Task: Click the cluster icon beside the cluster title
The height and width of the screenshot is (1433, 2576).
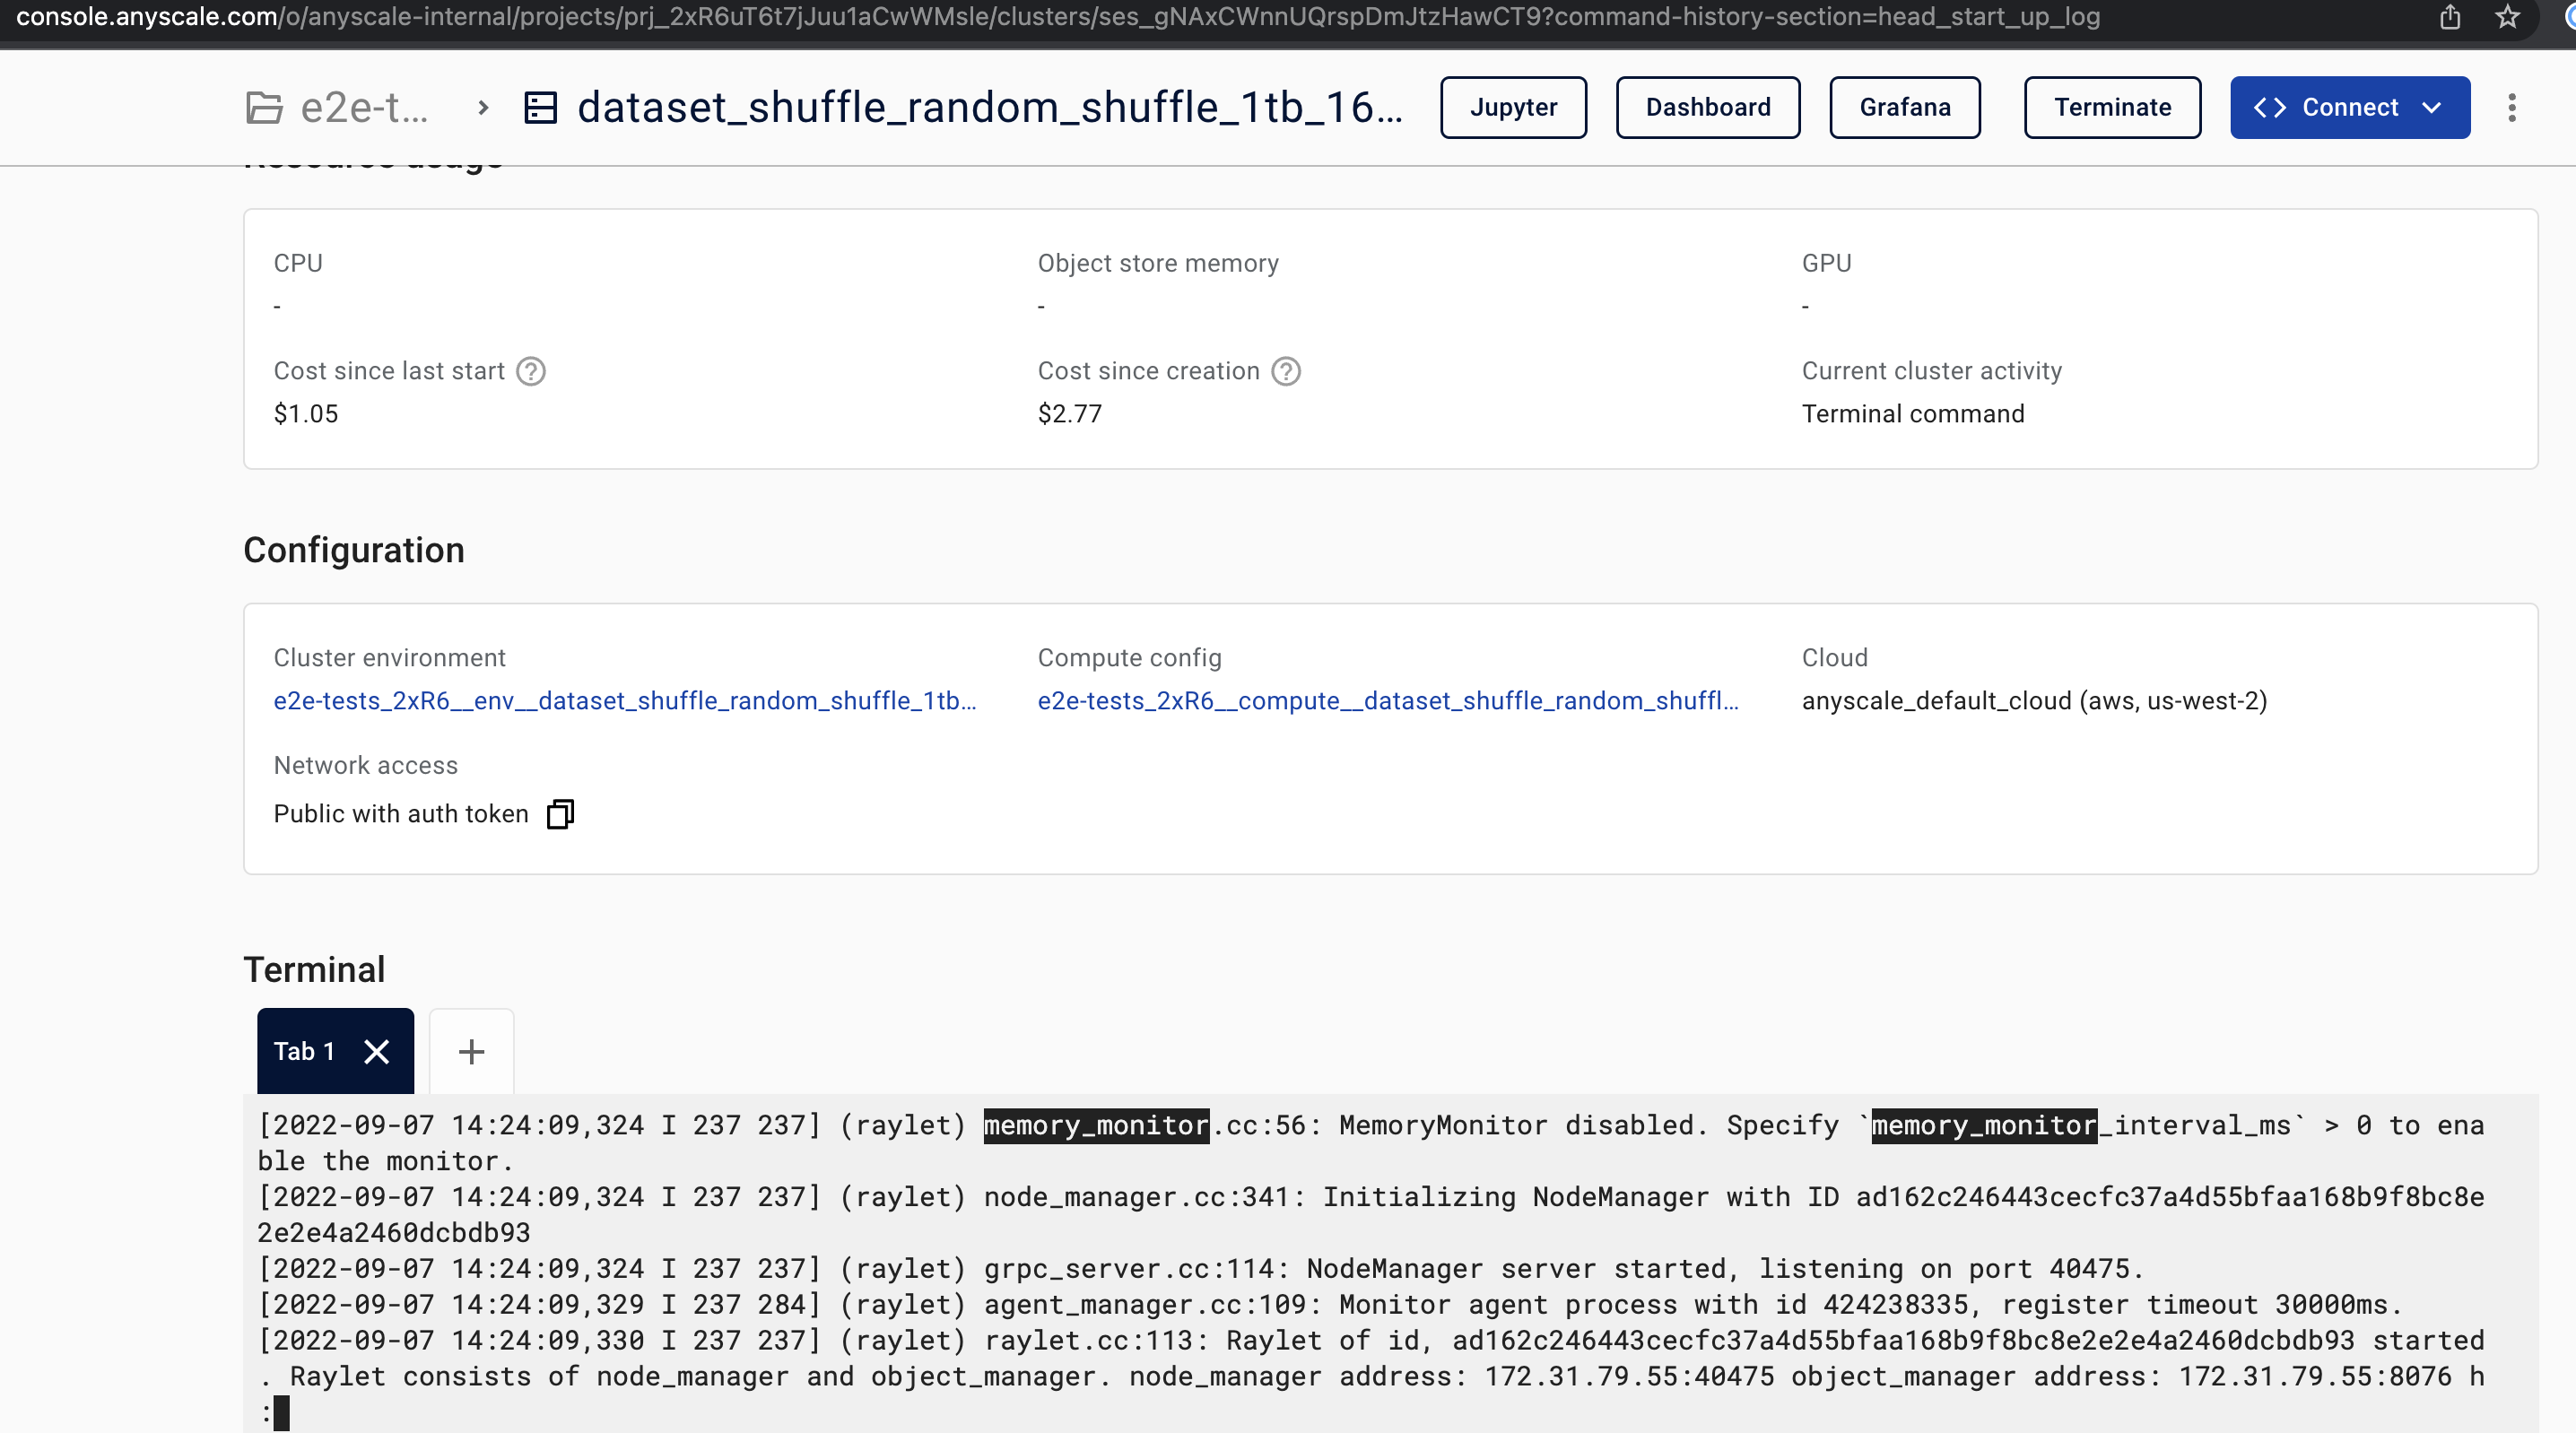Action: pos(541,107)
